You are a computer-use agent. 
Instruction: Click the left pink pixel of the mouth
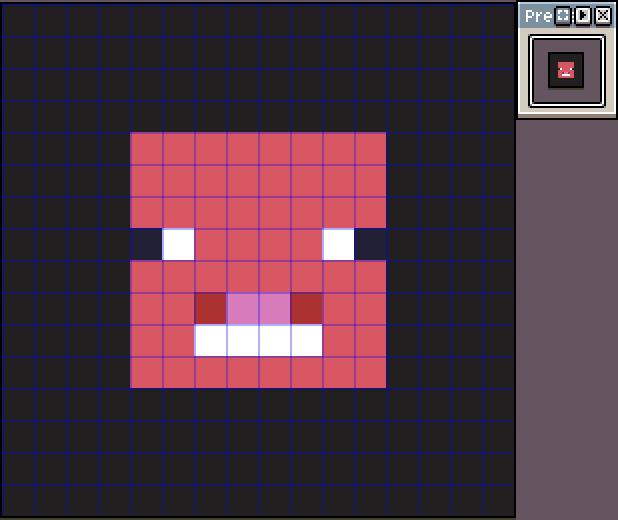pyautogui.click(x=242, y=309)
